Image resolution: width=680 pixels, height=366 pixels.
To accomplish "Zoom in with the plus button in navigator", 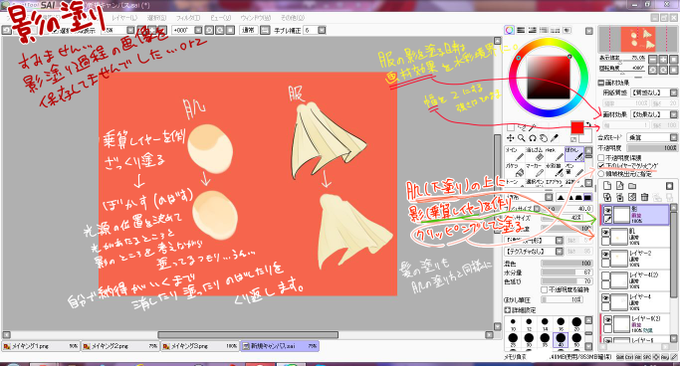I will (663, 59).
